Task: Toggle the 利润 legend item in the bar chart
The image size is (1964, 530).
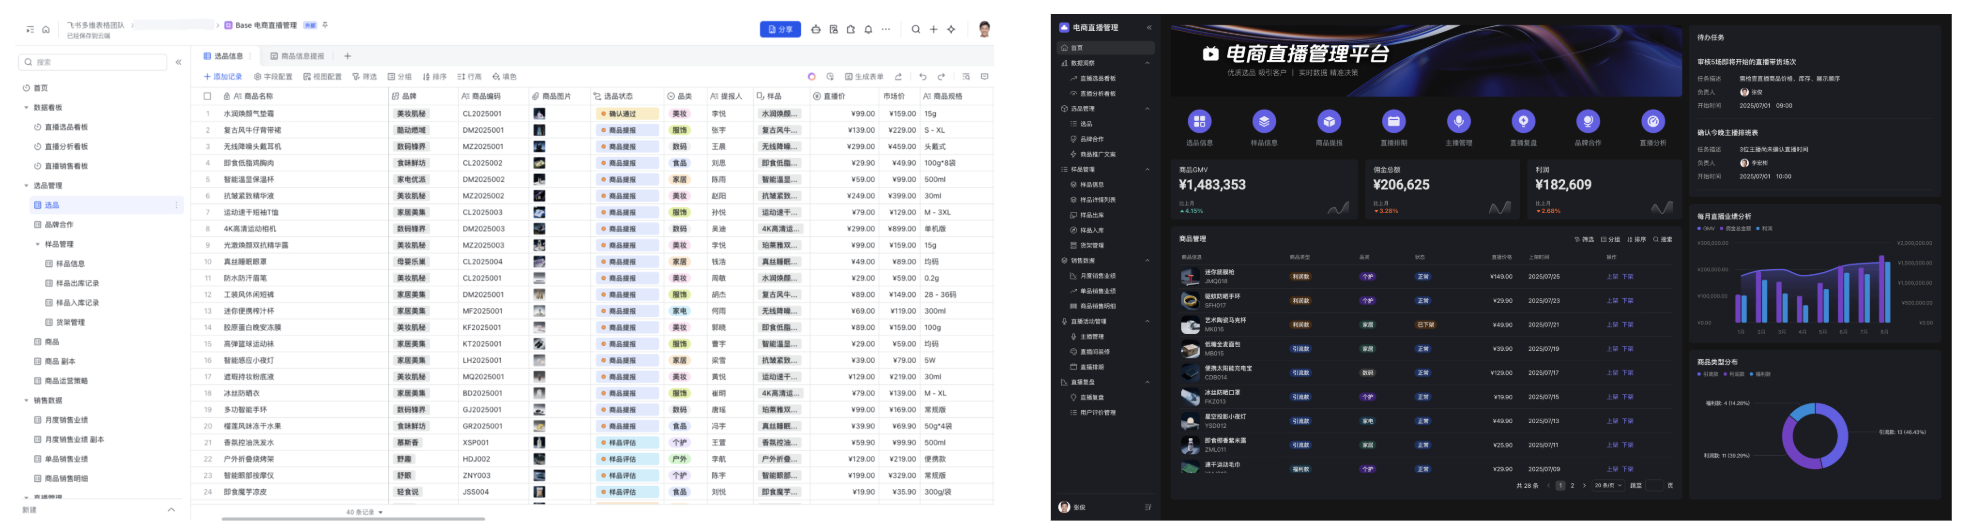Action: point(1765,228)
